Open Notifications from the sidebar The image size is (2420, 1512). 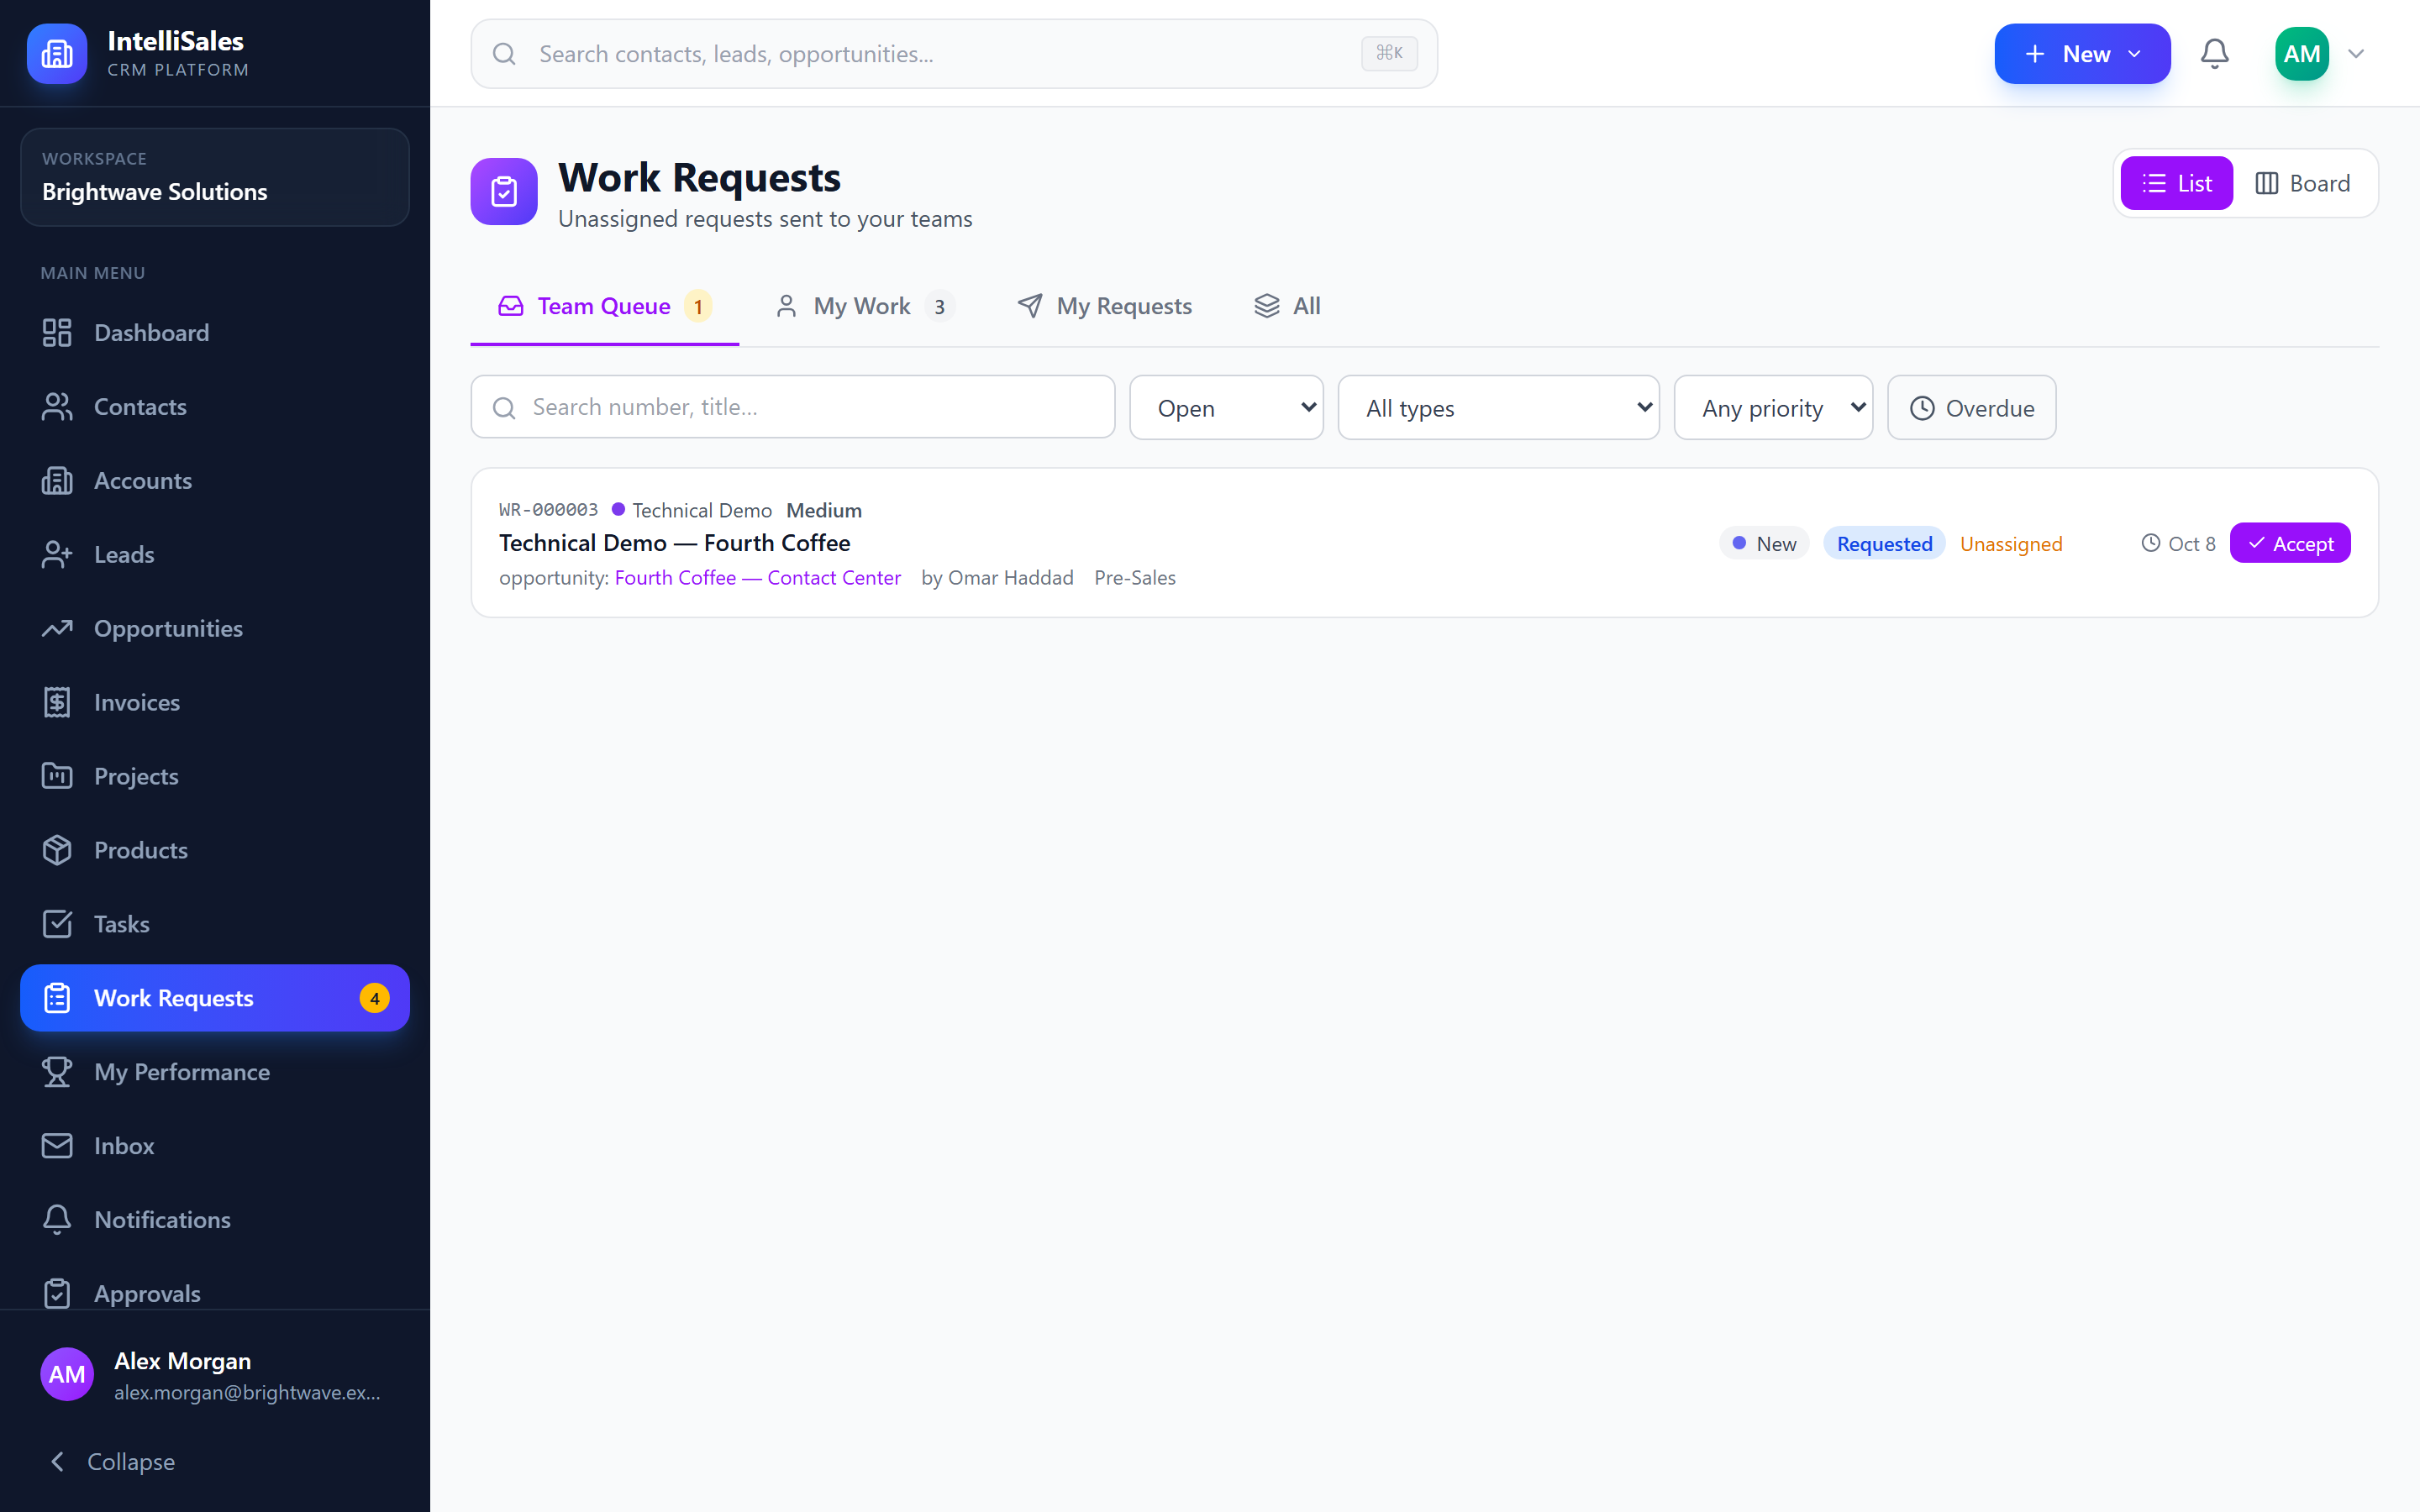tap(214, 1220)
